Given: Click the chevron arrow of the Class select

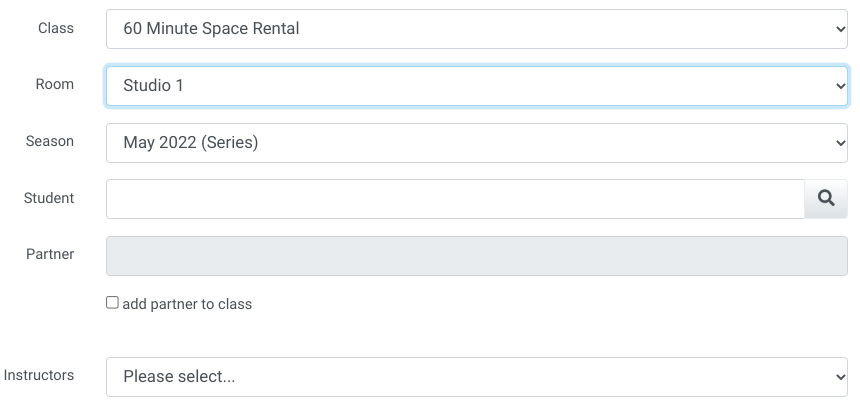Looking at the screenshot, I should [x=840, y=29].
